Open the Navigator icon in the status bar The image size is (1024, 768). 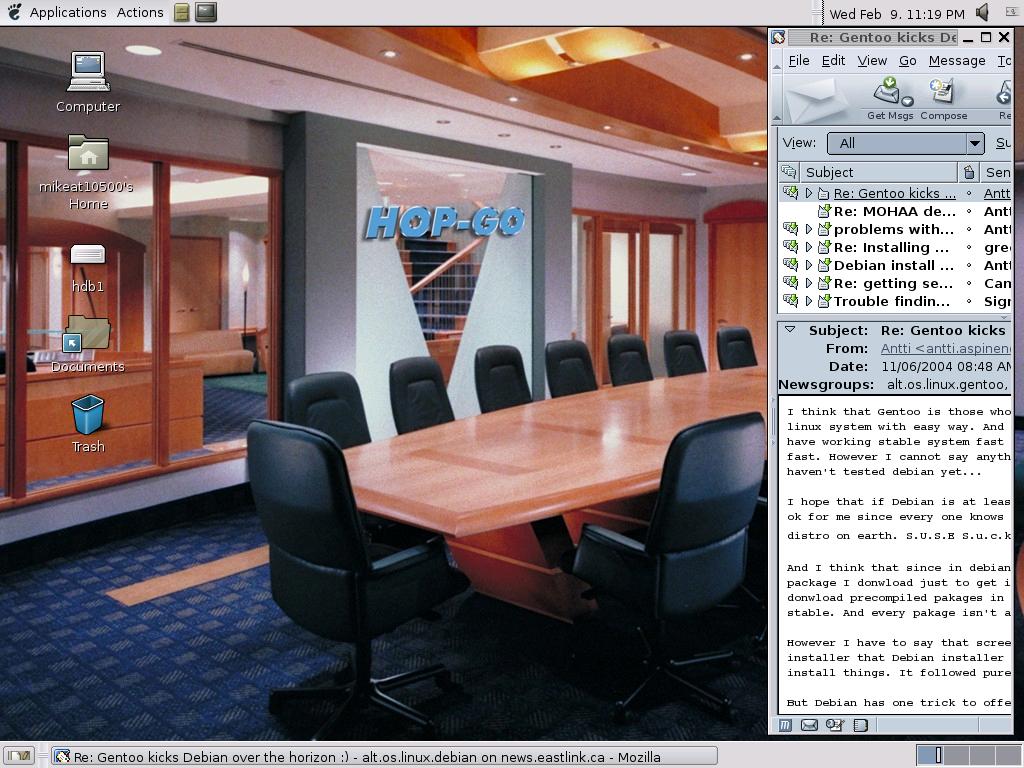787,725
